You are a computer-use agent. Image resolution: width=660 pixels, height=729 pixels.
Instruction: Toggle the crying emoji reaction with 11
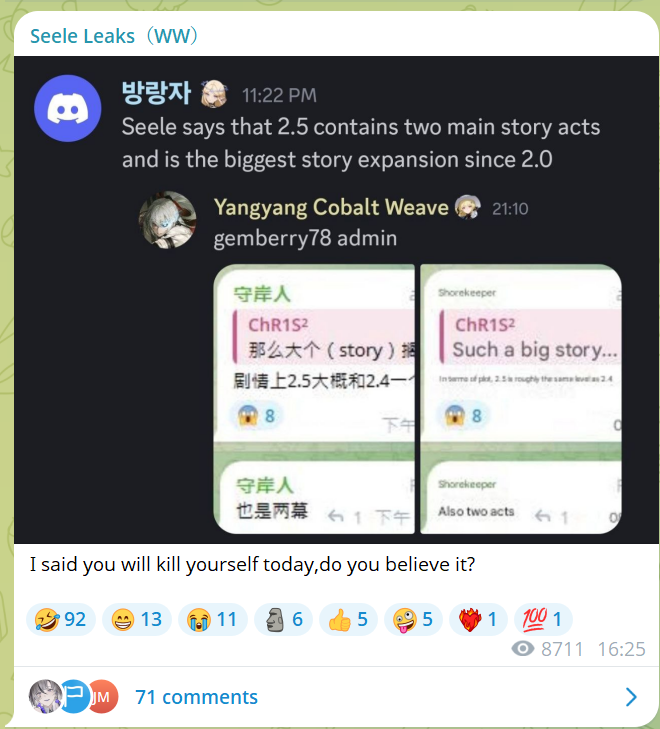point(212,619)
